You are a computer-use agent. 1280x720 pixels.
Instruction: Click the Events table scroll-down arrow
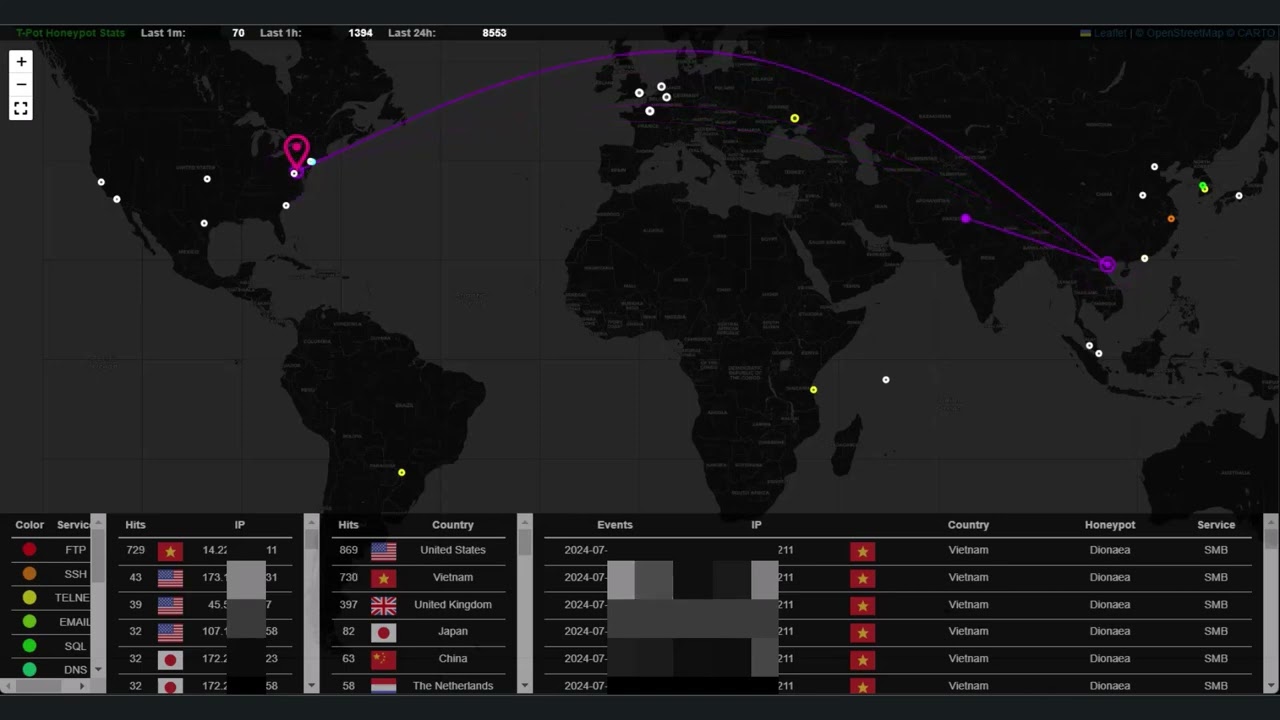1271,686
